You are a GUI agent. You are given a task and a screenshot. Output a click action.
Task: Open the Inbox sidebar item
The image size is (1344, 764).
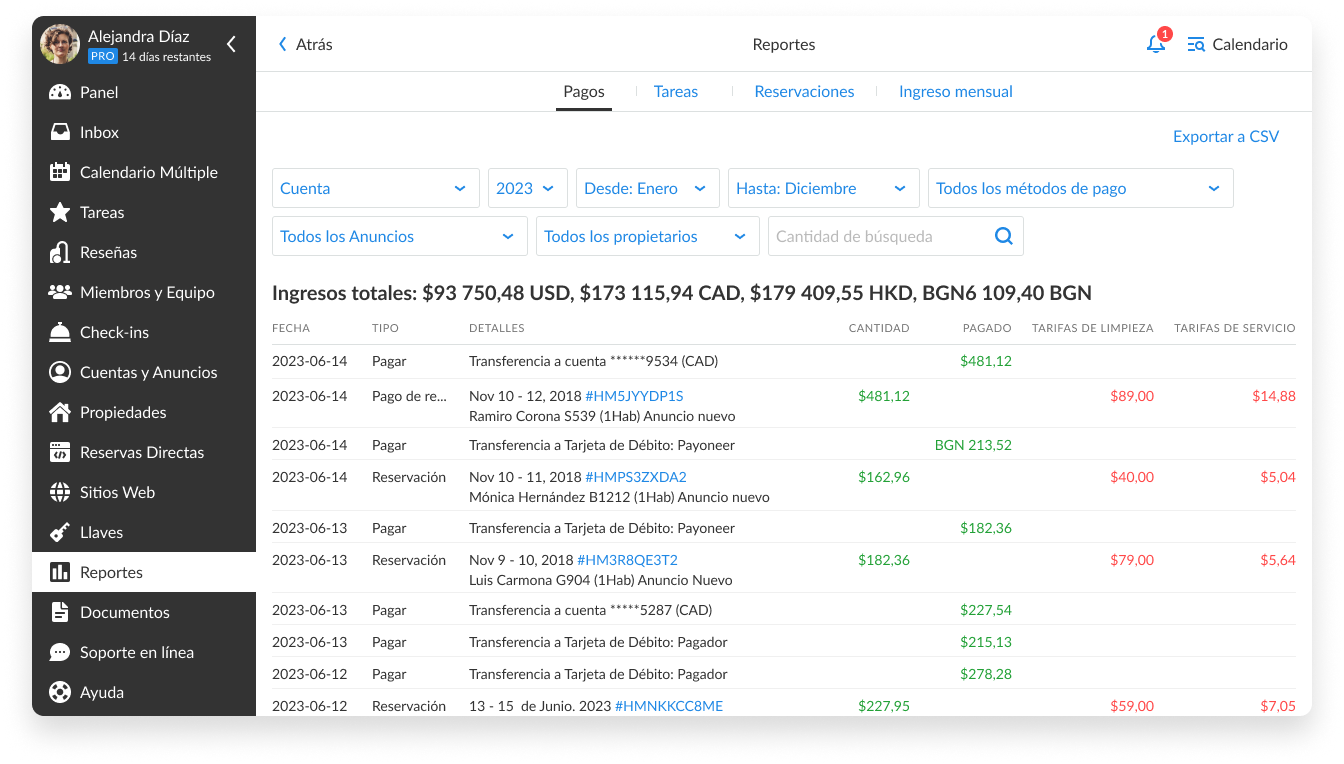pyautogui.click(x=99, y=132)
